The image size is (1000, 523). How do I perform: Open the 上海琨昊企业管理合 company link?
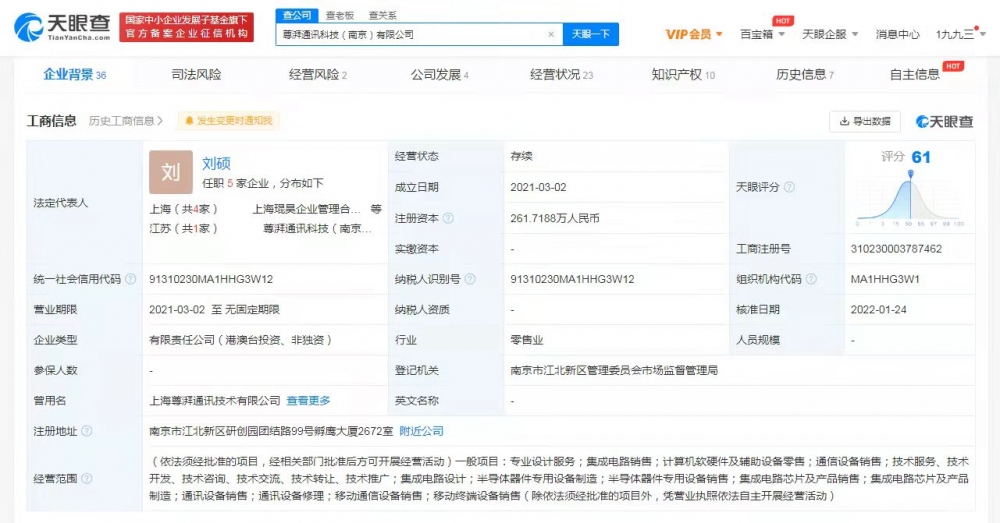point(306,209)
